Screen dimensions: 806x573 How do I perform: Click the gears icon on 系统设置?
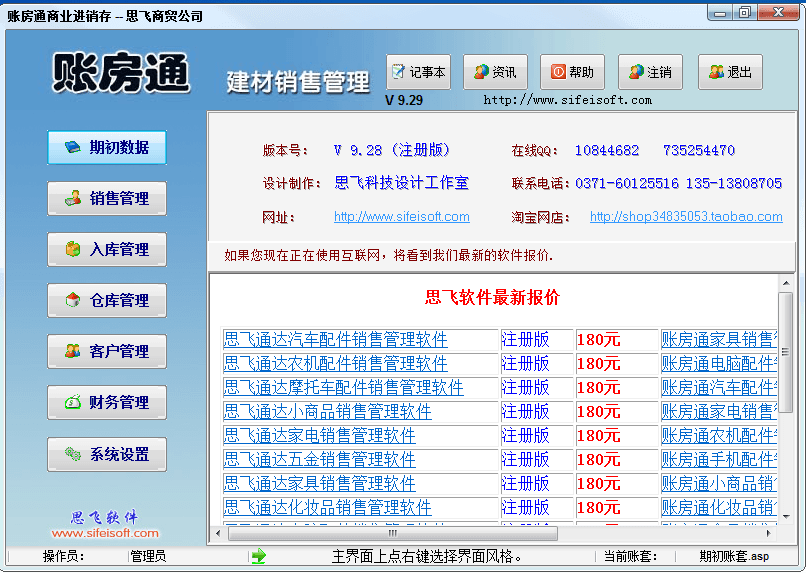[72, 454]
